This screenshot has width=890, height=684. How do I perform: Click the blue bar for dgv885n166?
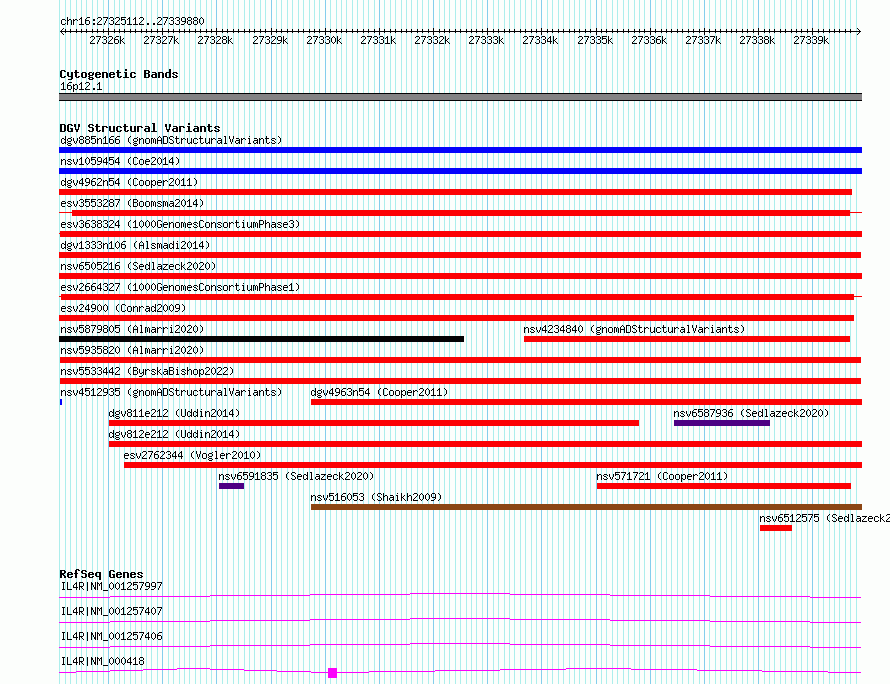click(x=460, y=150)
